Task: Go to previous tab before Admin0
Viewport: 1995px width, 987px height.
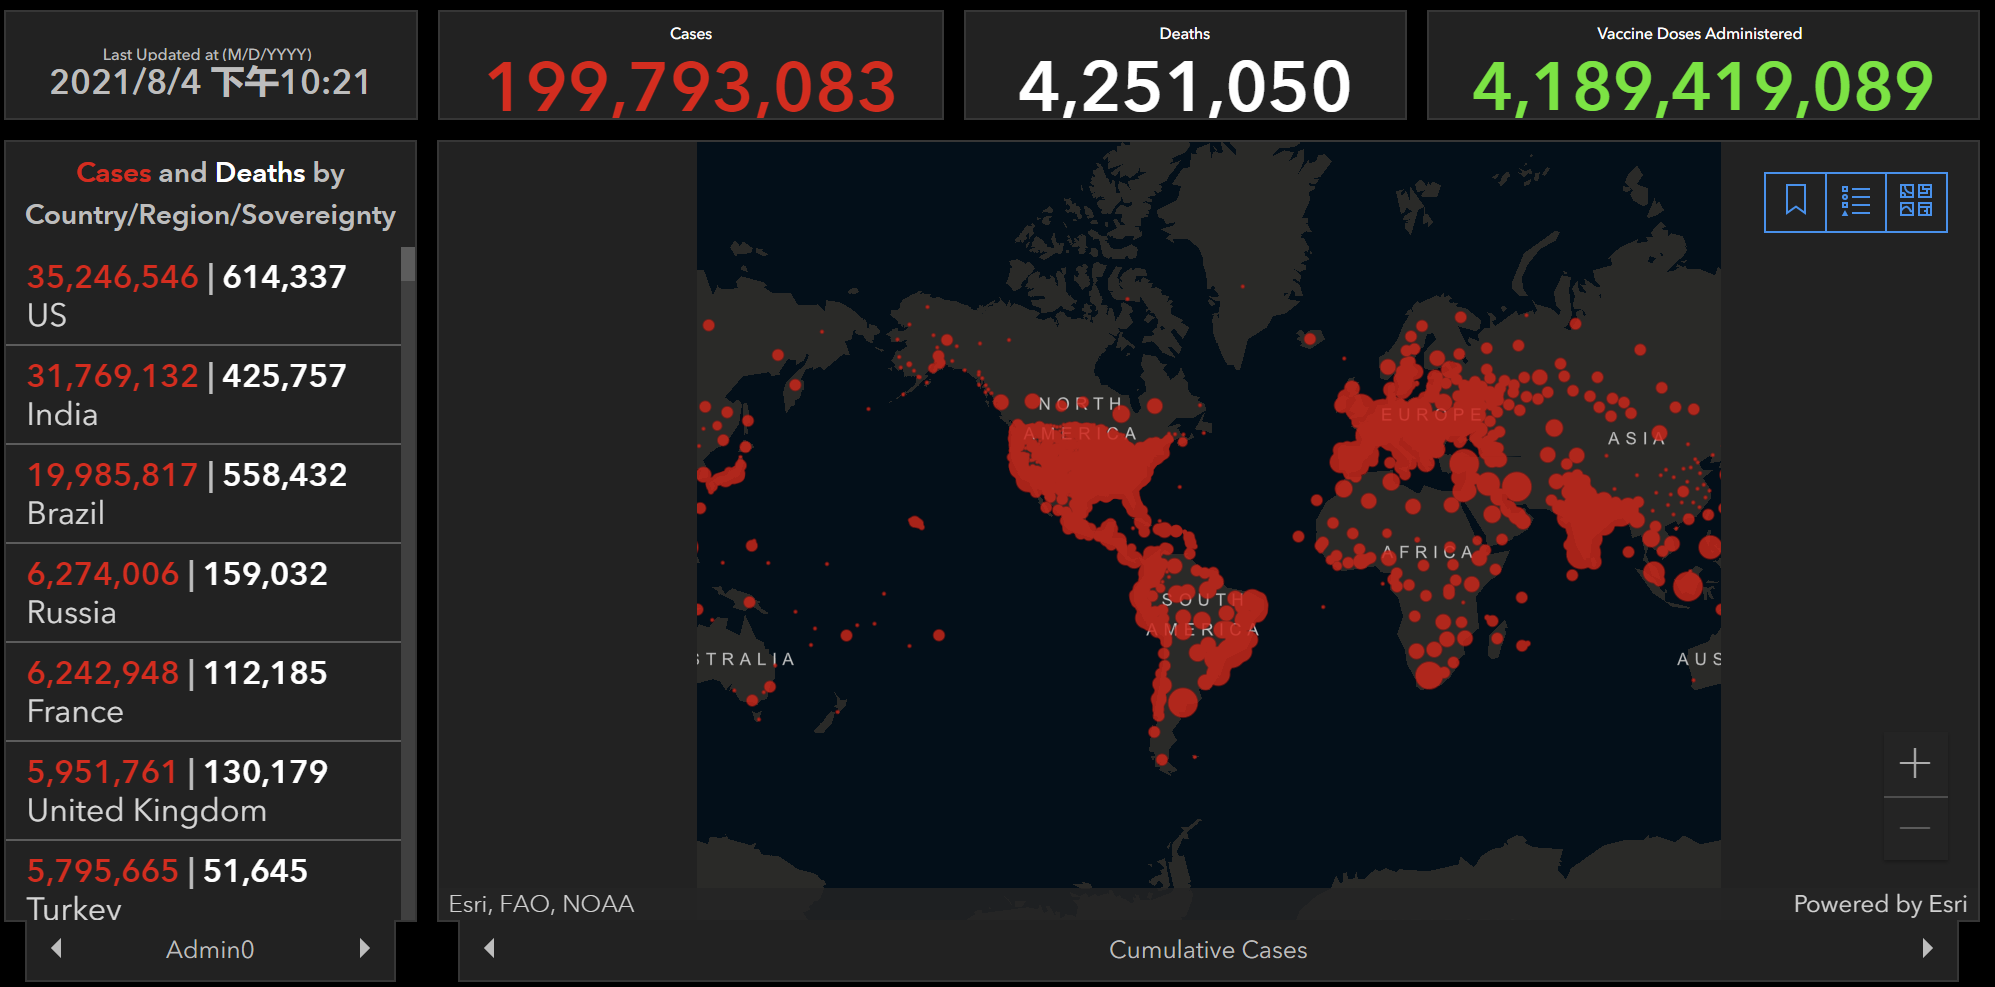Action: point(57,948)
